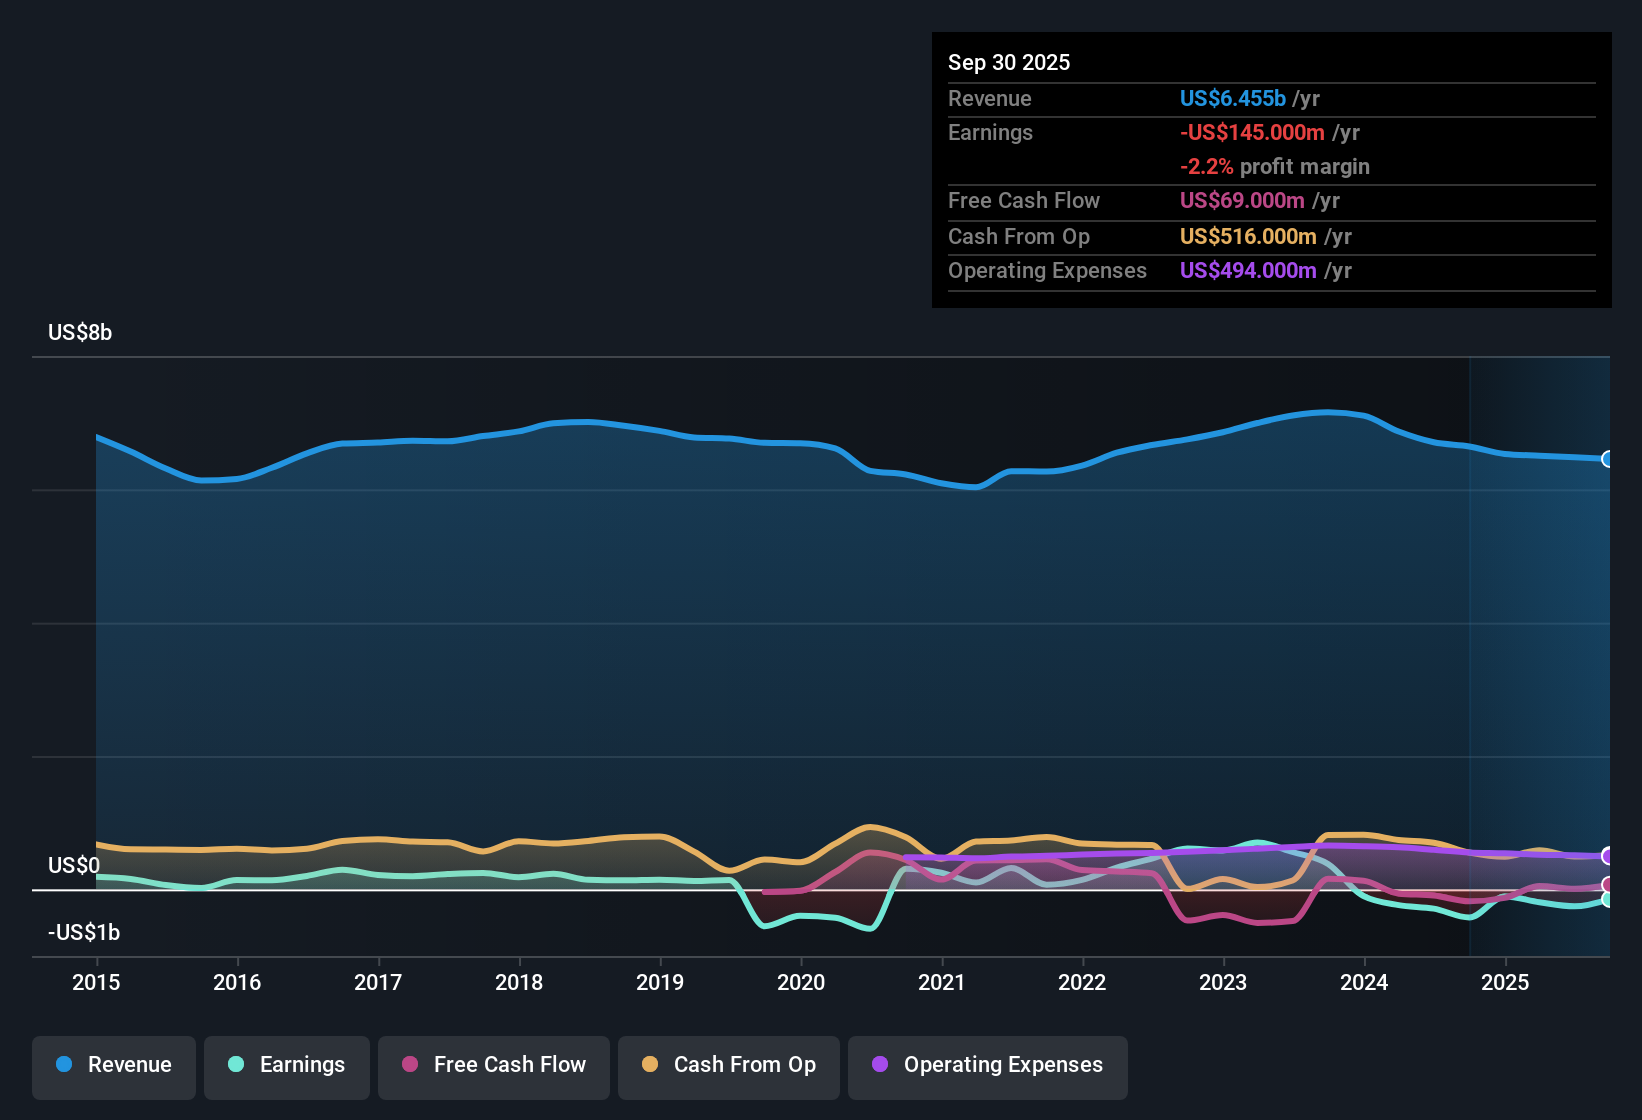Click the -2.2% profit margin text

coord(1274,166)
